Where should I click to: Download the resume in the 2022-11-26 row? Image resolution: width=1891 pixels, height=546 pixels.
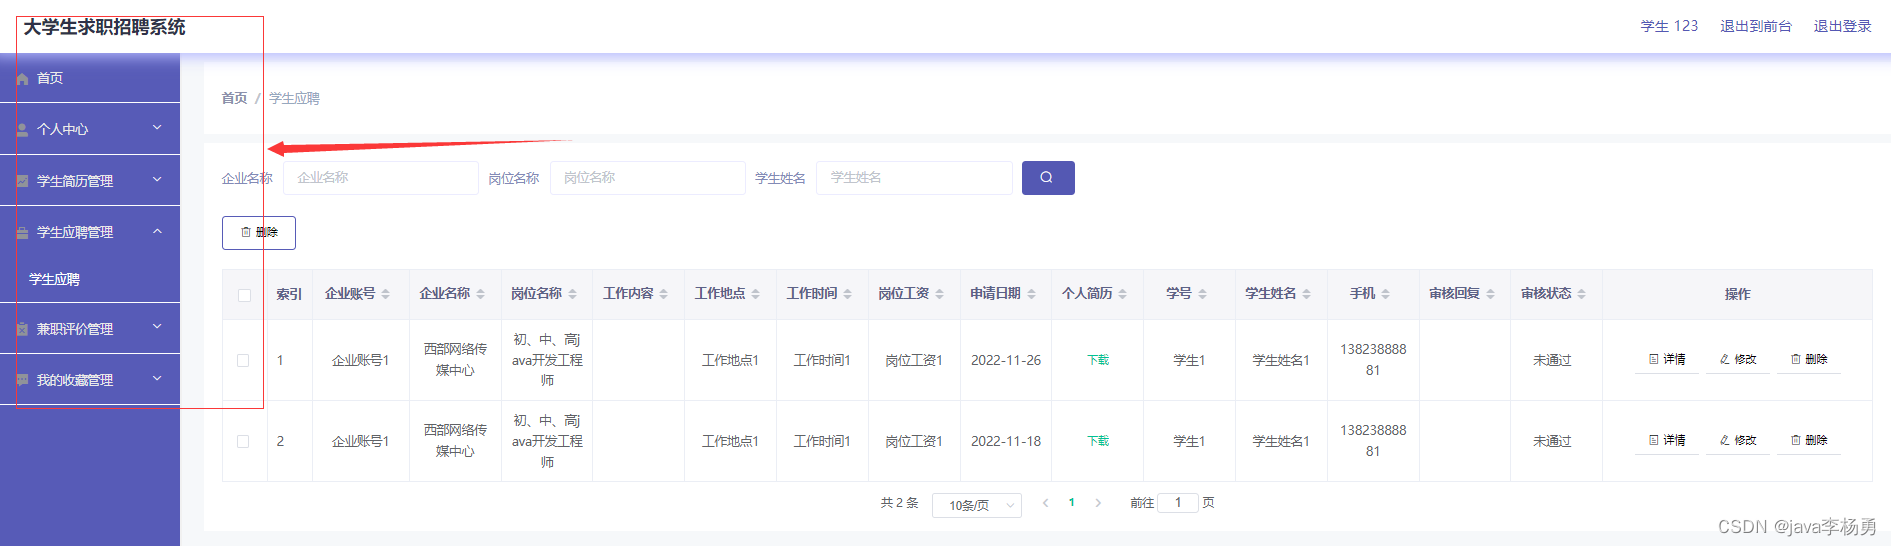point(1098,360)
